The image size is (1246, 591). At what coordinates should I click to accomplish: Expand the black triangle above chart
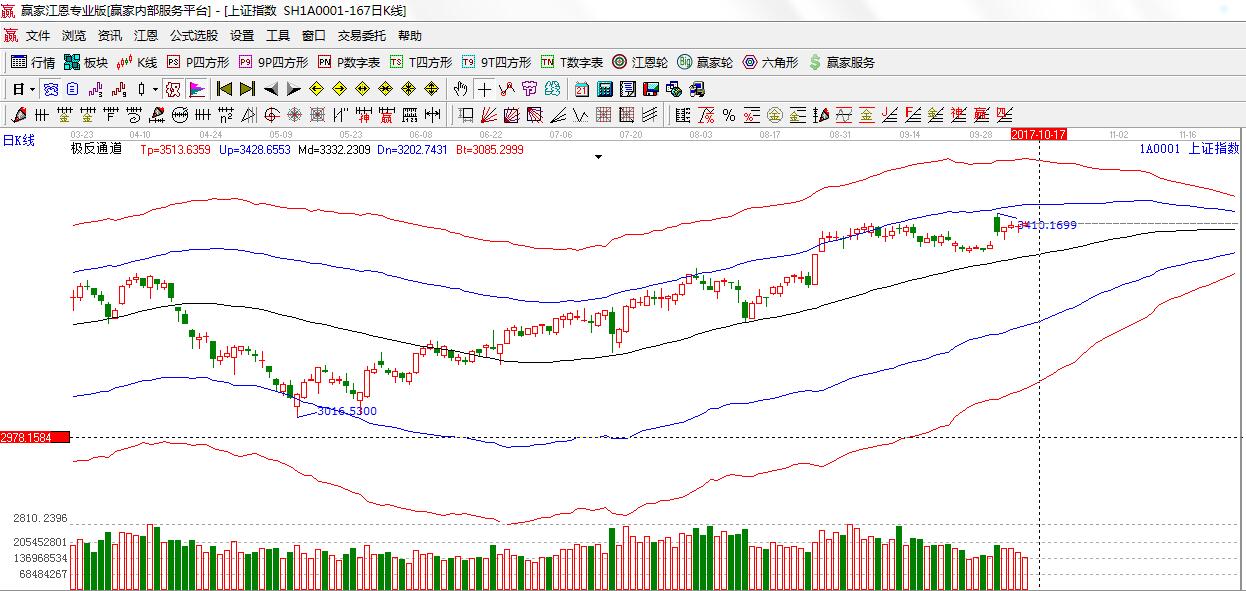point(598,157)
